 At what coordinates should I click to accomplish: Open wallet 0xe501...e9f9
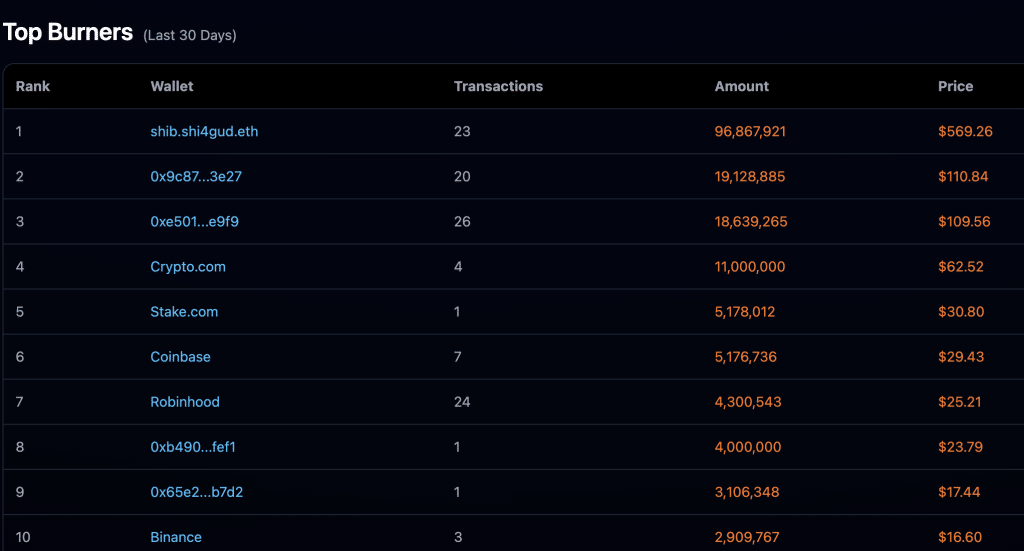click(x=194, y=221)
